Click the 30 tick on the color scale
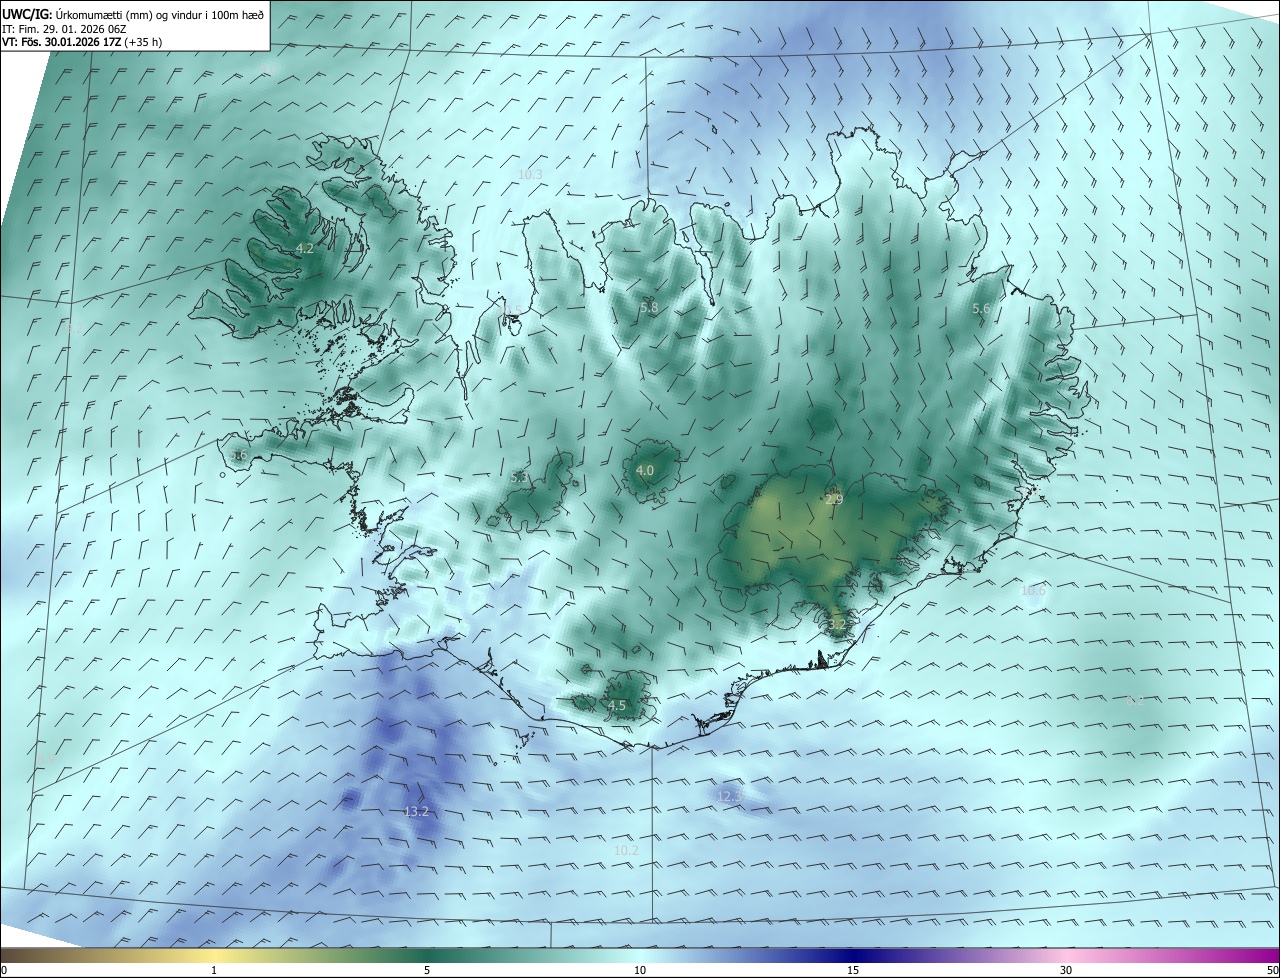The height and width of the screenshot is (978, 1280). [1066, 970]
